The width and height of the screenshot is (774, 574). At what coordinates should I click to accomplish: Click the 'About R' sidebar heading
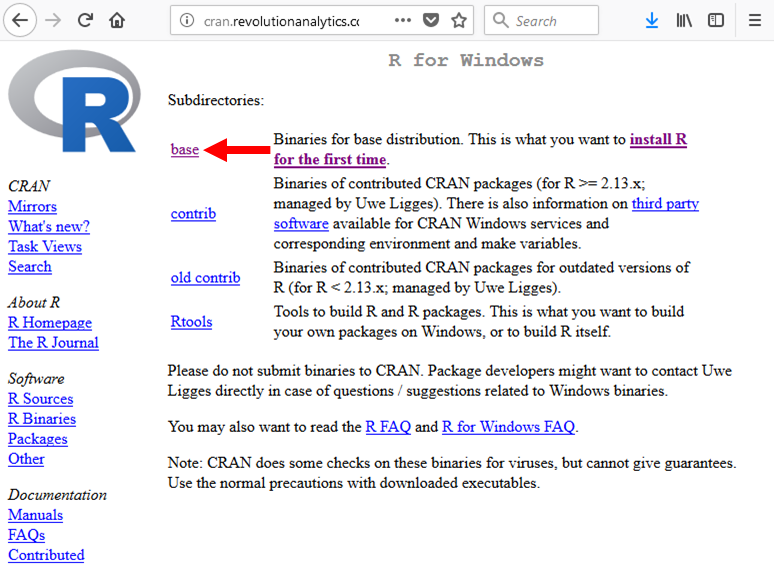tap(34, 302)
